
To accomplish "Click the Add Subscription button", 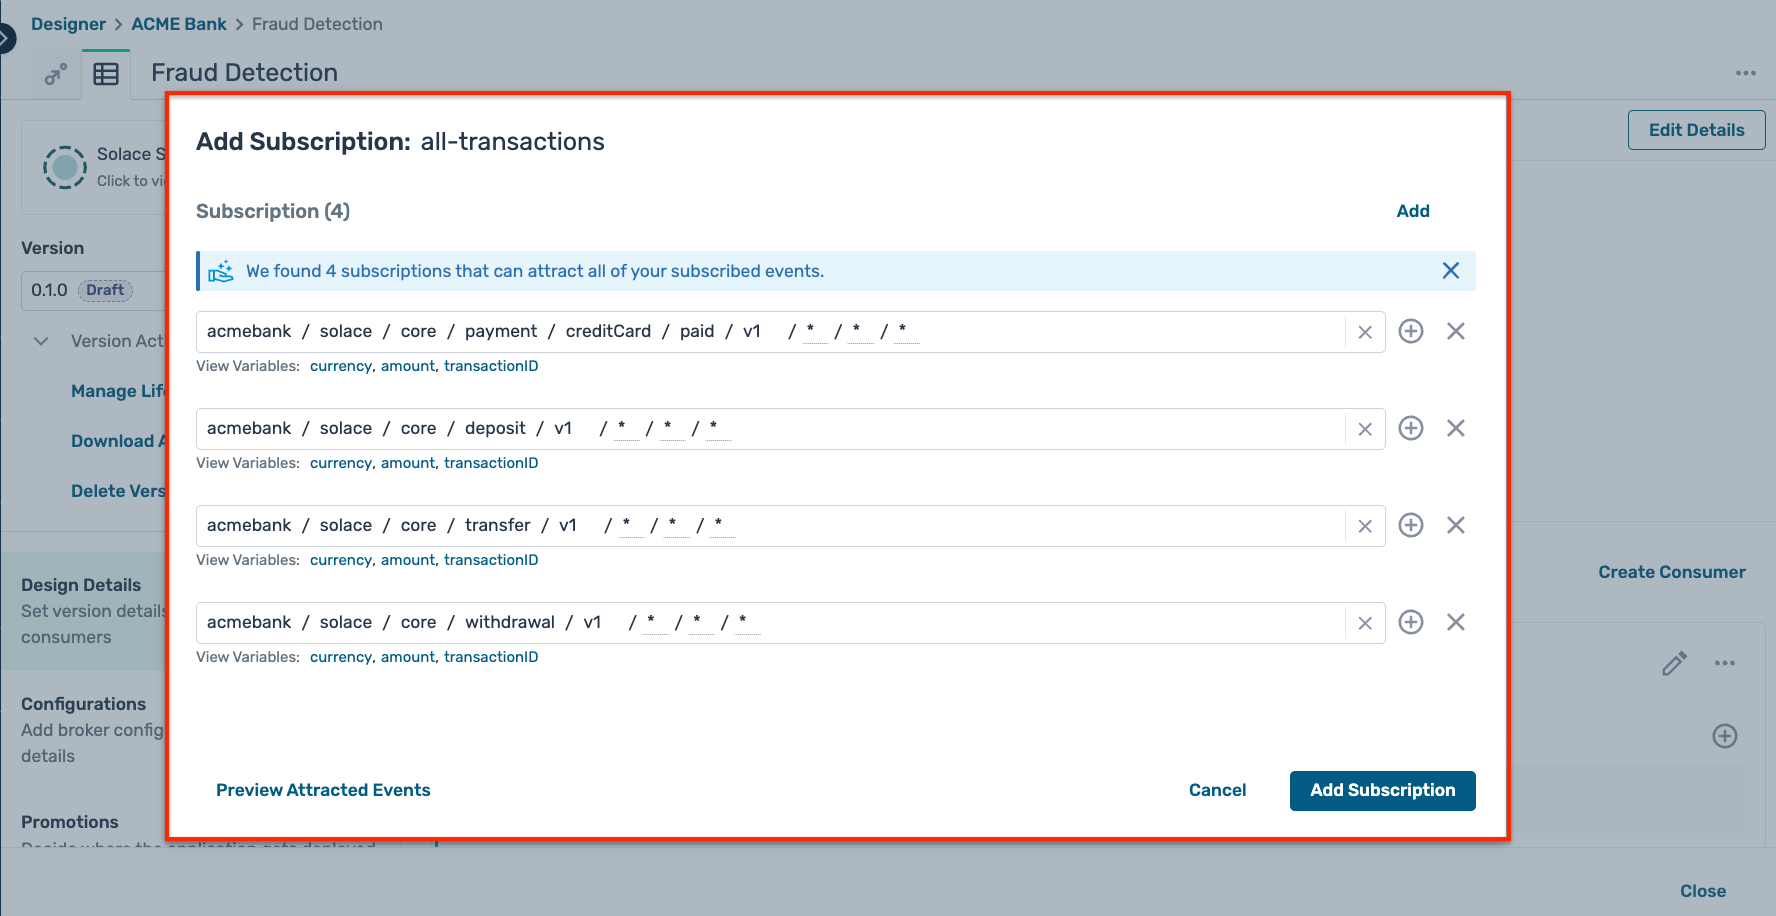I will click(1382, 790).
